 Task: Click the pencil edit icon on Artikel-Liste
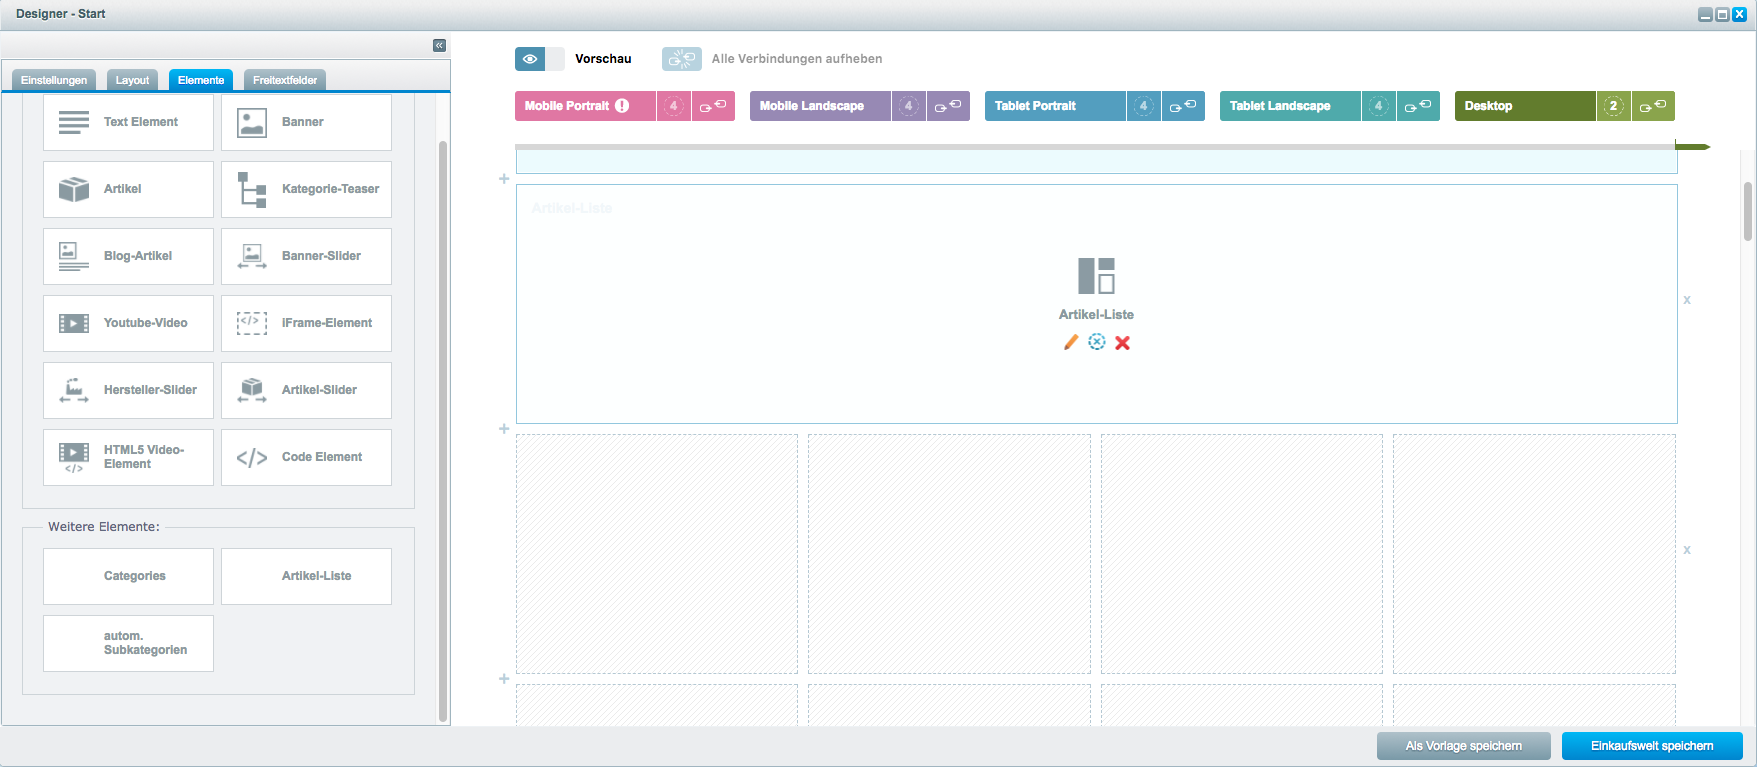click(x=1071, y=342)
